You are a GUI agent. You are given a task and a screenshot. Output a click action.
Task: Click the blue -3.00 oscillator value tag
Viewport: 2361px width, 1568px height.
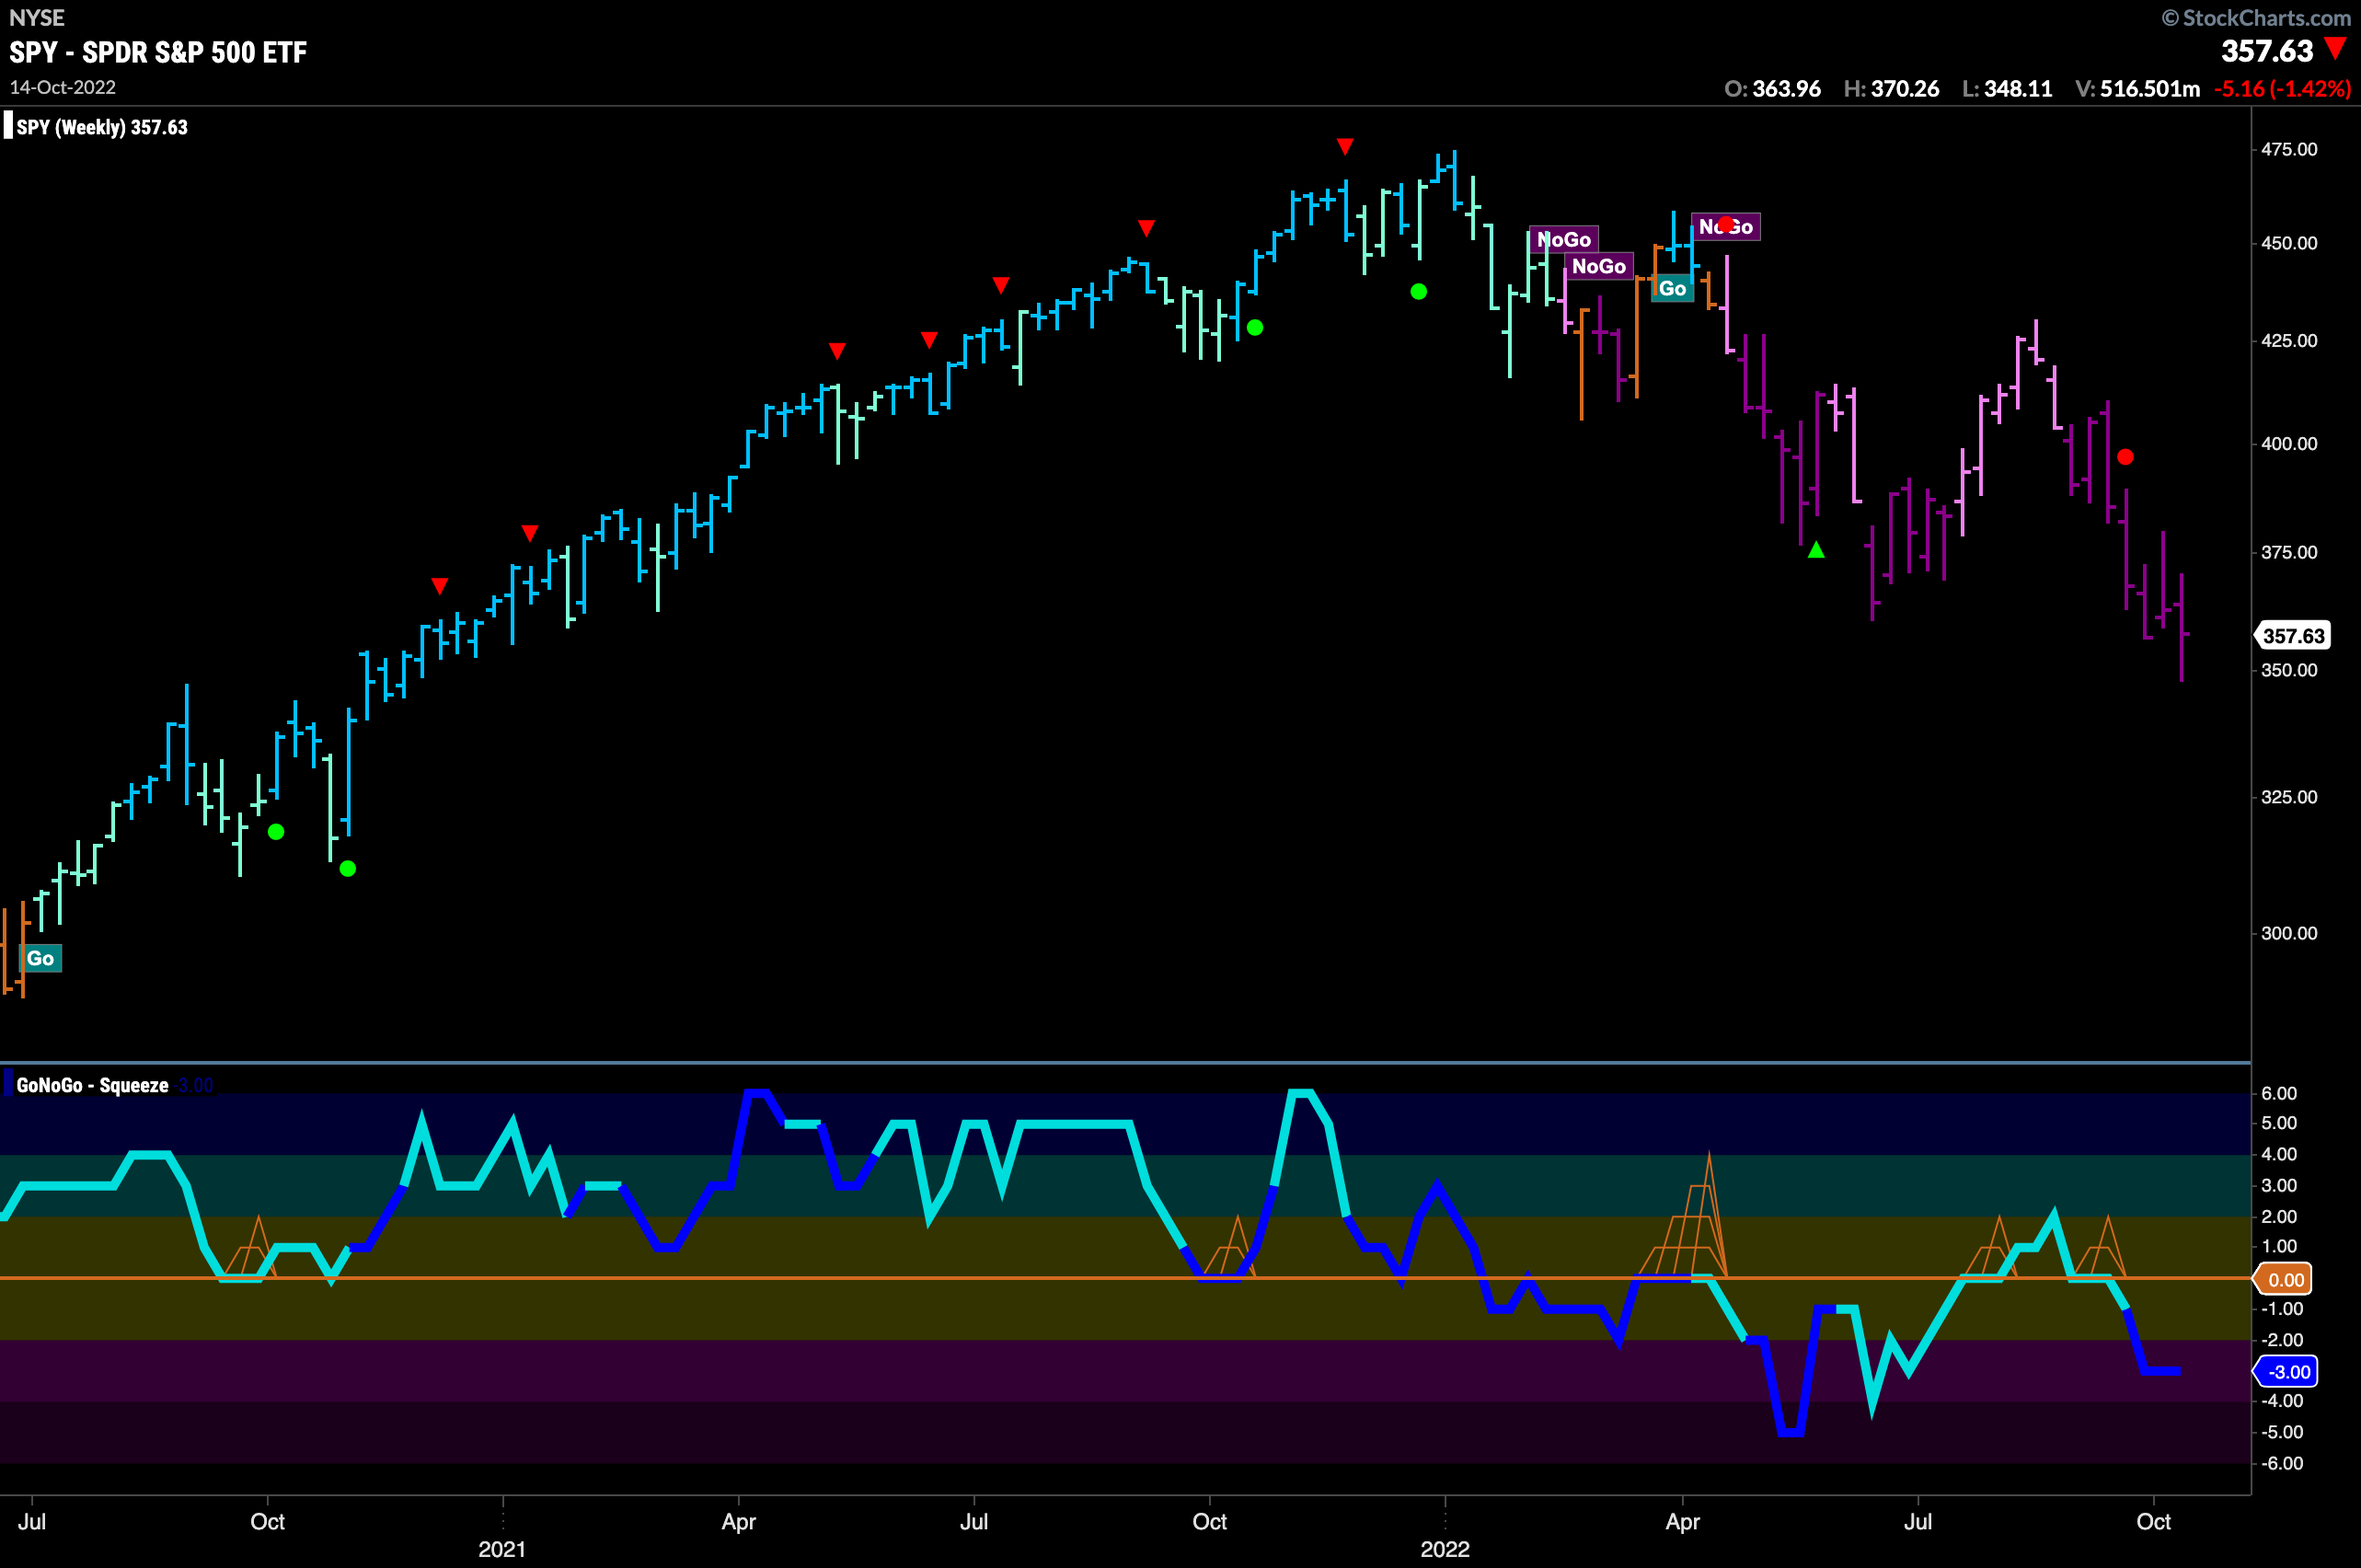point(2286,1372)
